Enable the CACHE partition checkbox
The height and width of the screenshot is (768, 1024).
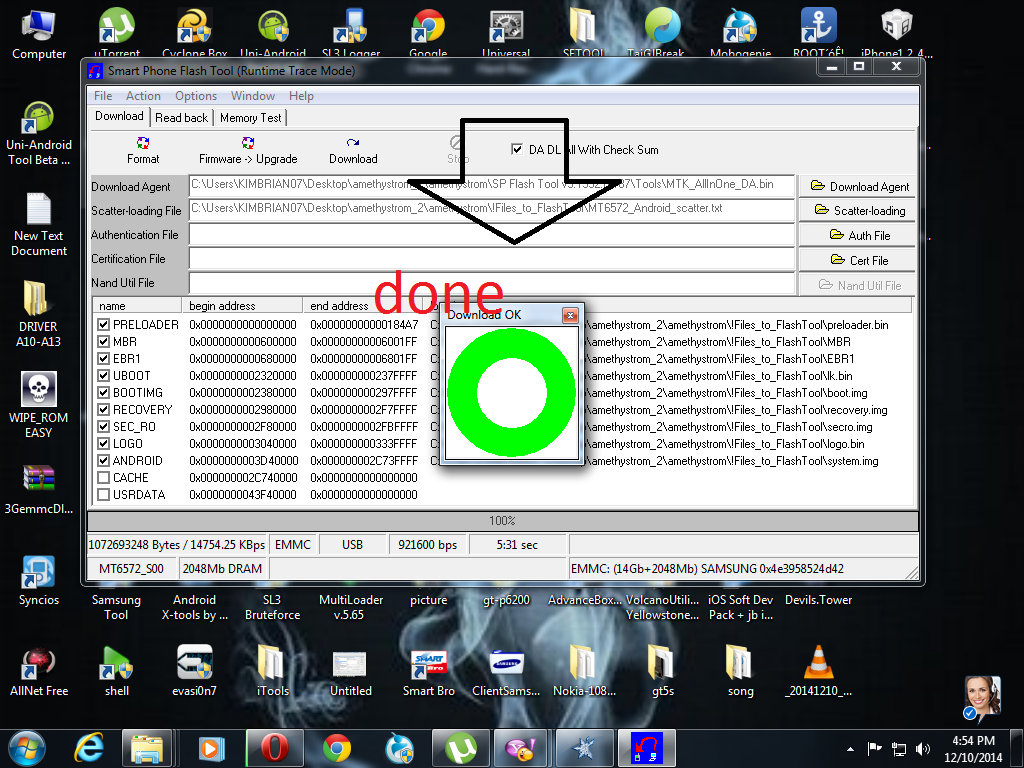pyautogui.click(x=104, y=478)
